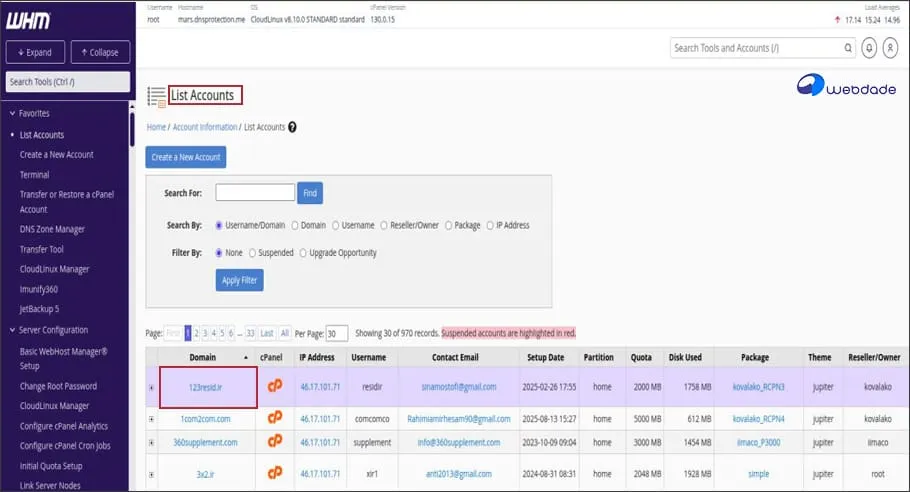This screenshot has width=910, height=492.
Task: Go to Account Information breadcrumb
Action: pos(205,127)
